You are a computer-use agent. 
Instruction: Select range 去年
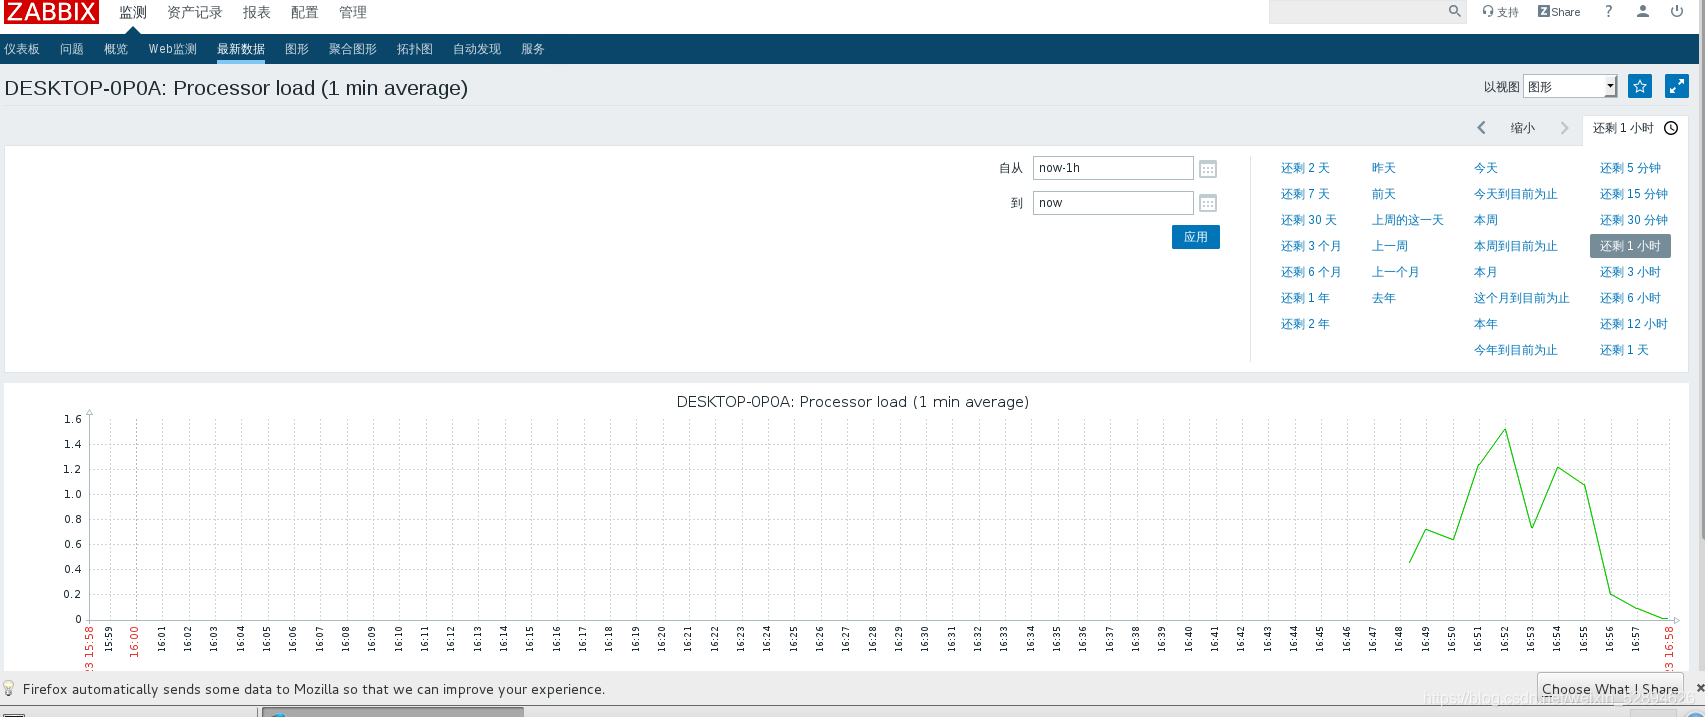(1384, 298)
